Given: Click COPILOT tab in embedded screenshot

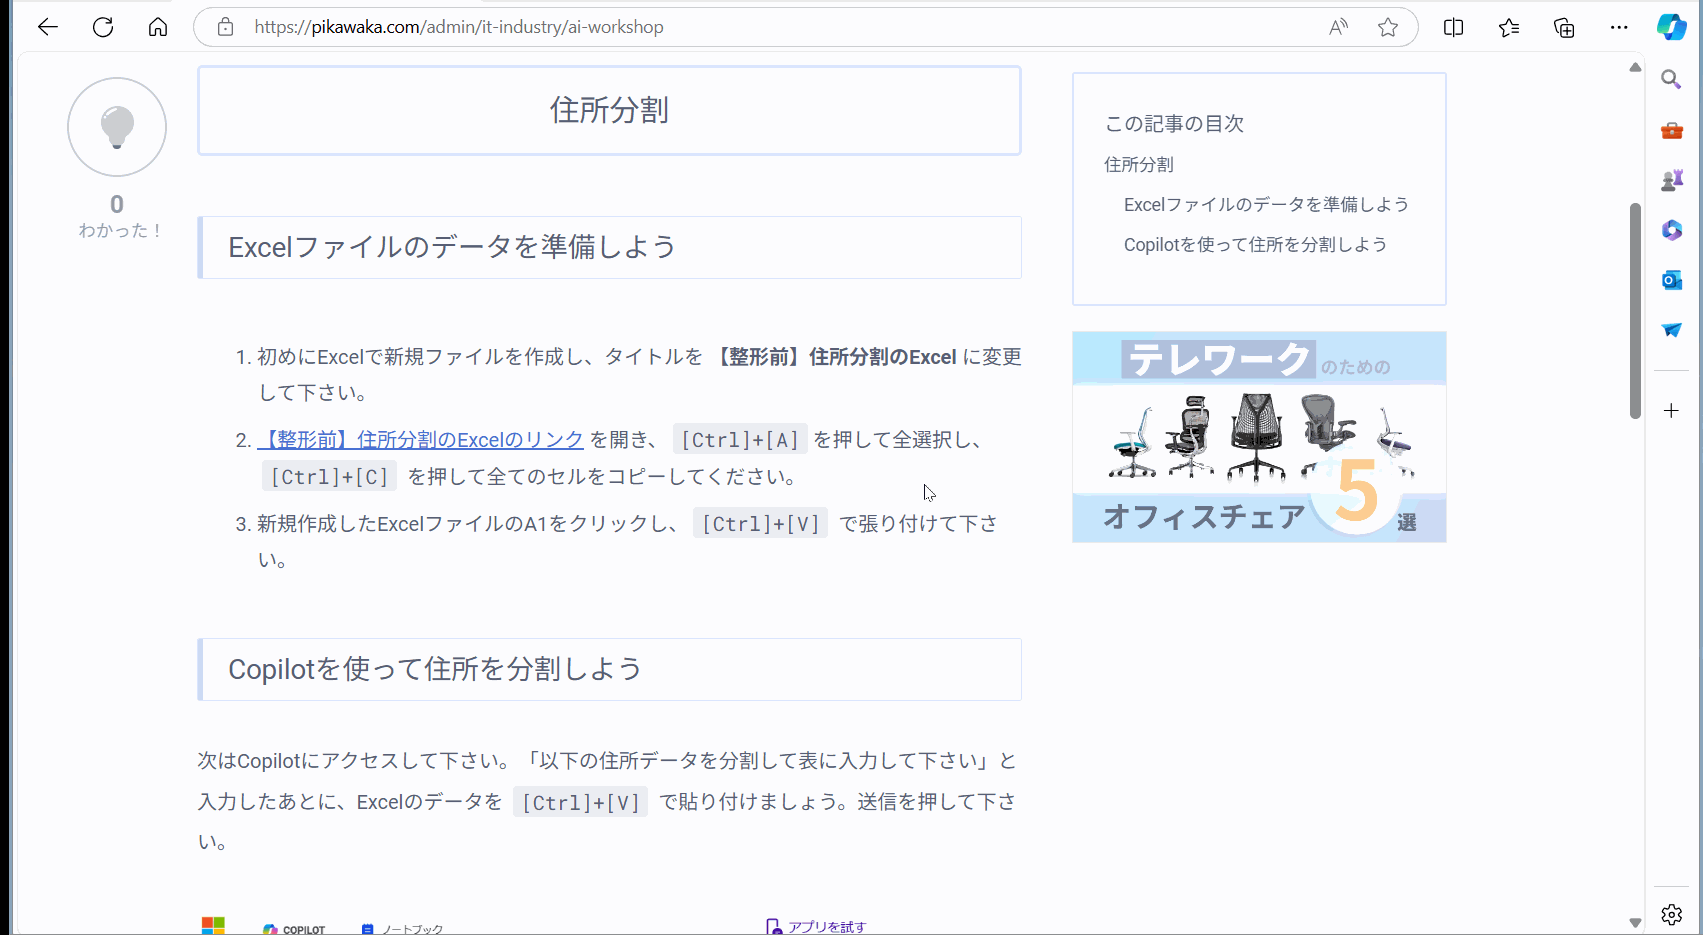Looking at the screenshot, I should pos(295,929).
